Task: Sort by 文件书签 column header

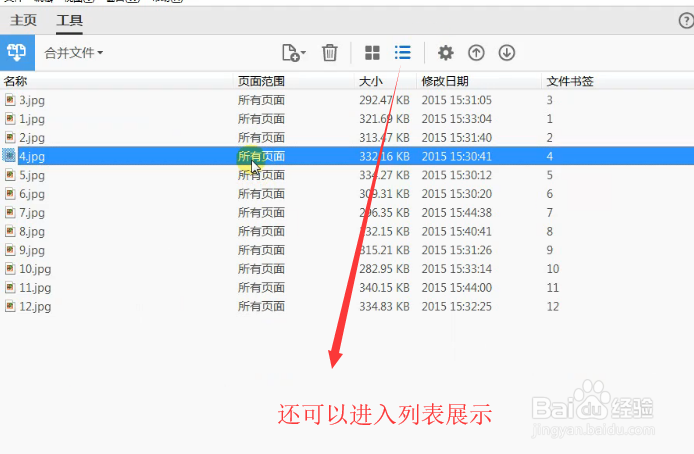Action: pos(570,81)
